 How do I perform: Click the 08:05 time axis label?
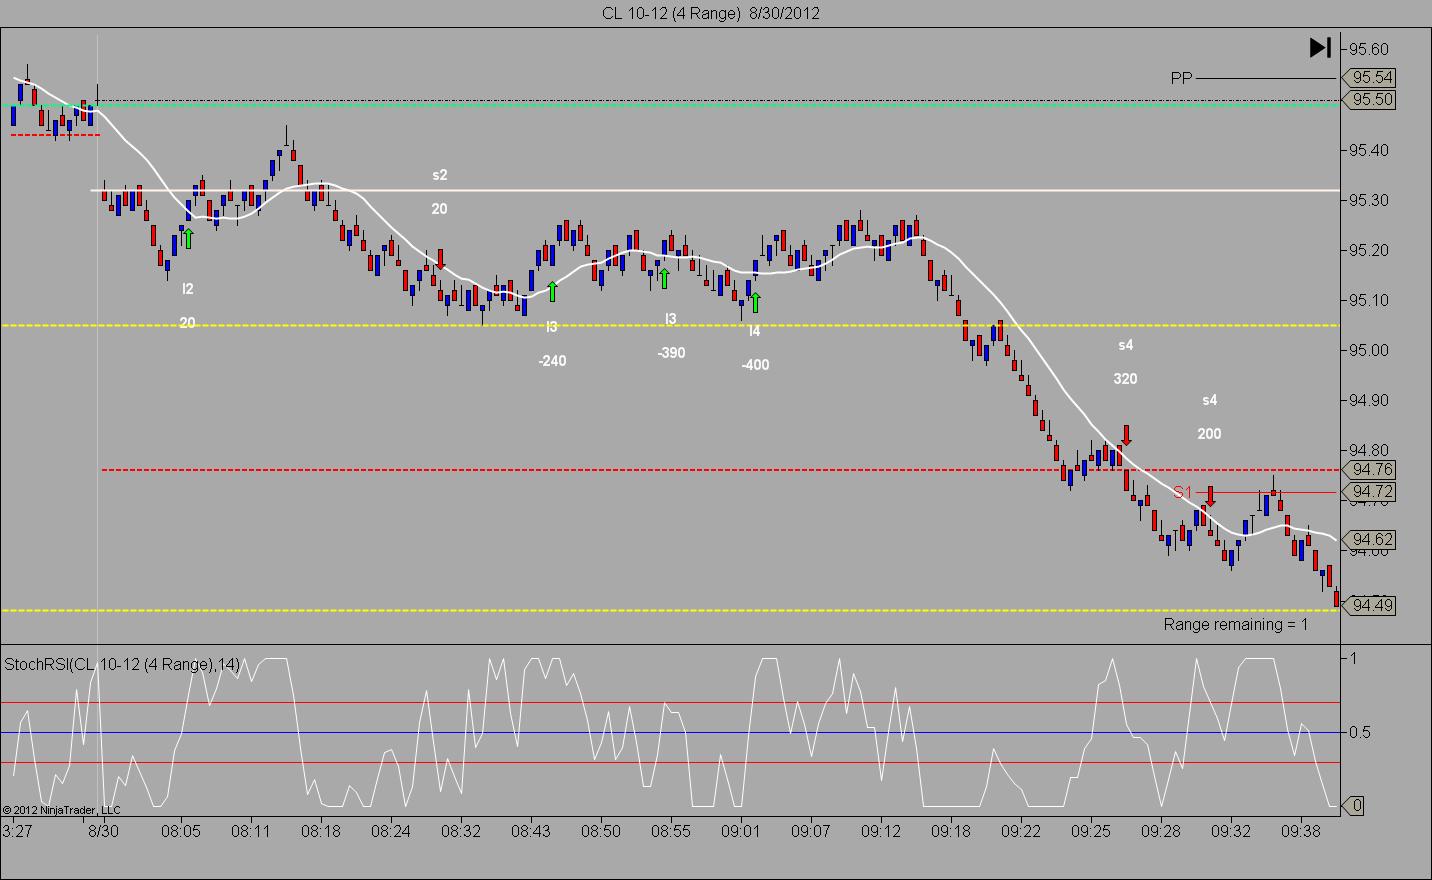(x=181, y=831)
